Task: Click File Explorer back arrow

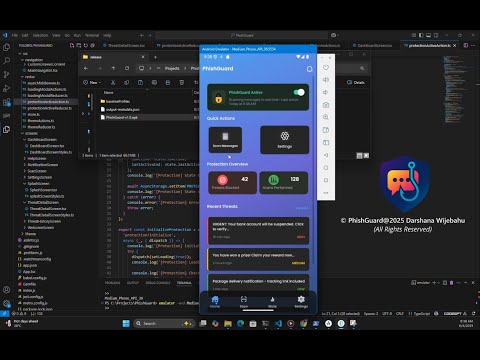Action: point(86,68)
